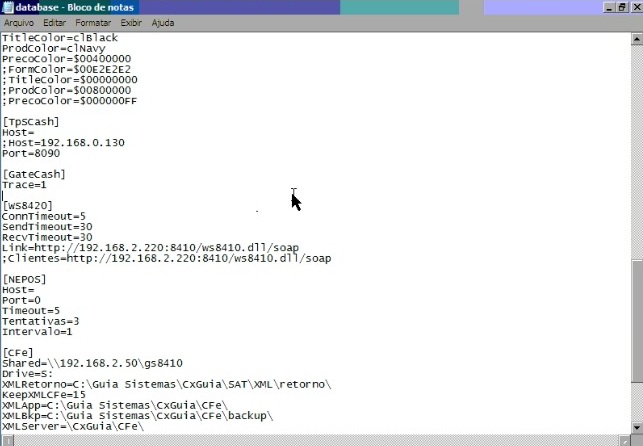
Task: Place cursor on the KeepXMLCFe=15 line
Action: click(44, 394)
